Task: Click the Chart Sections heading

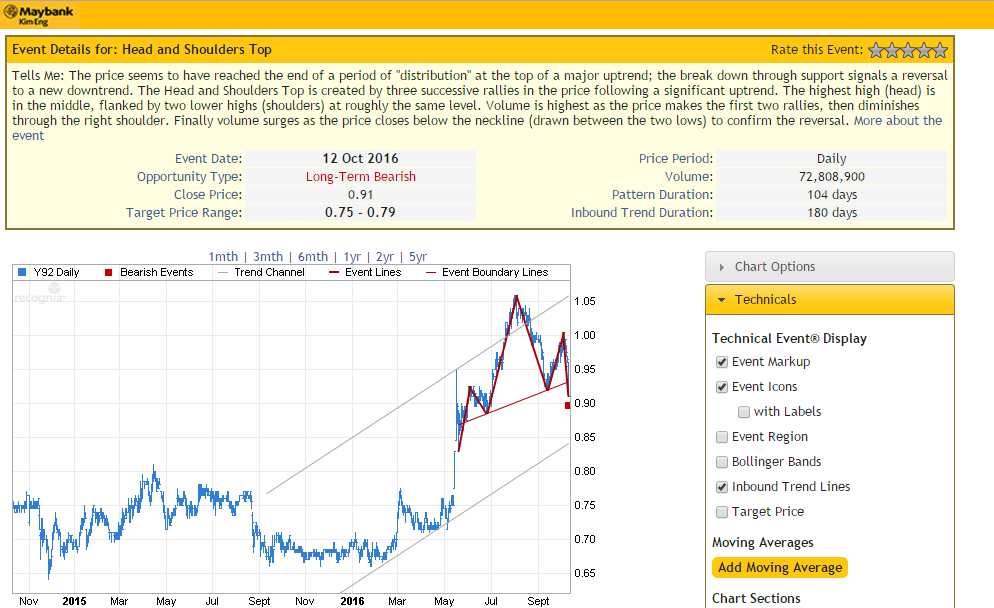Action: [756, 598]
